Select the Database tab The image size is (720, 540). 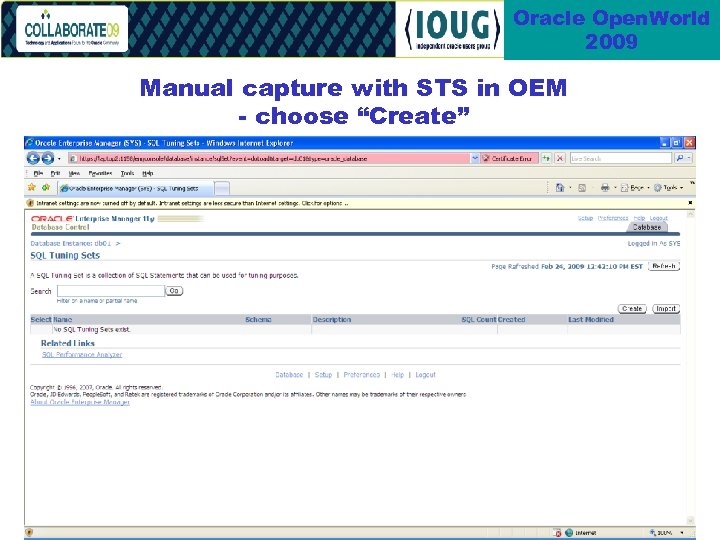pyautogui.click(x=647, y=227)
